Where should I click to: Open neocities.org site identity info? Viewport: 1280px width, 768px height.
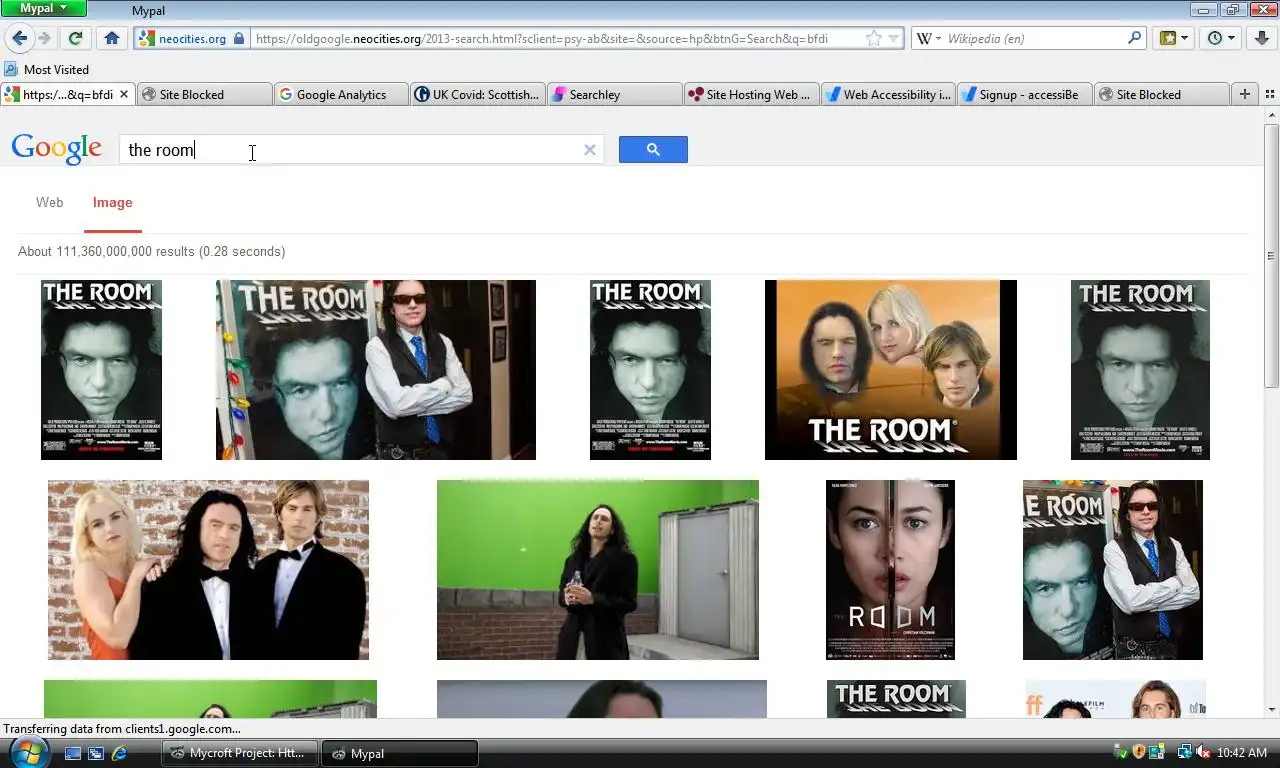[183, 38]
